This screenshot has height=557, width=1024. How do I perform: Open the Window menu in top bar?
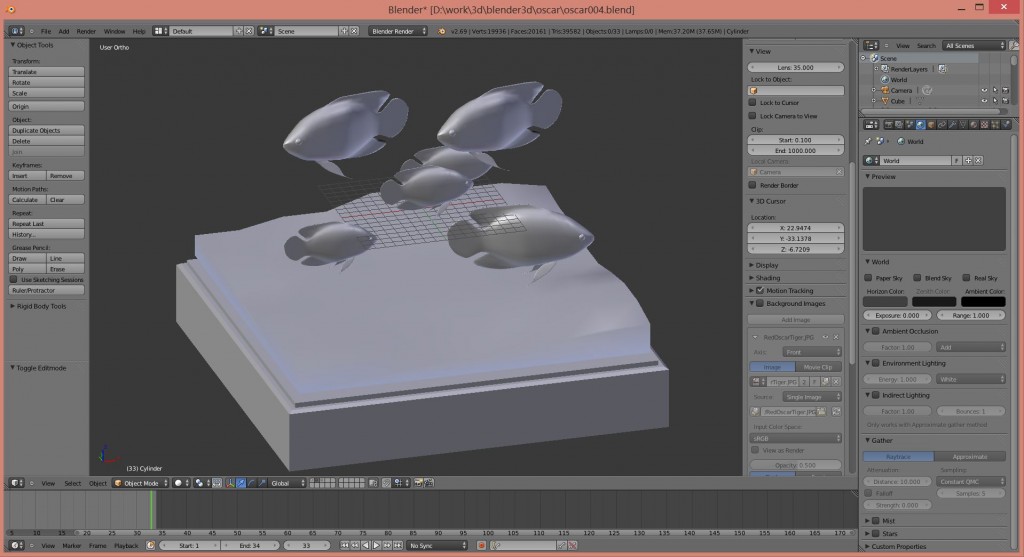[114, 31]
